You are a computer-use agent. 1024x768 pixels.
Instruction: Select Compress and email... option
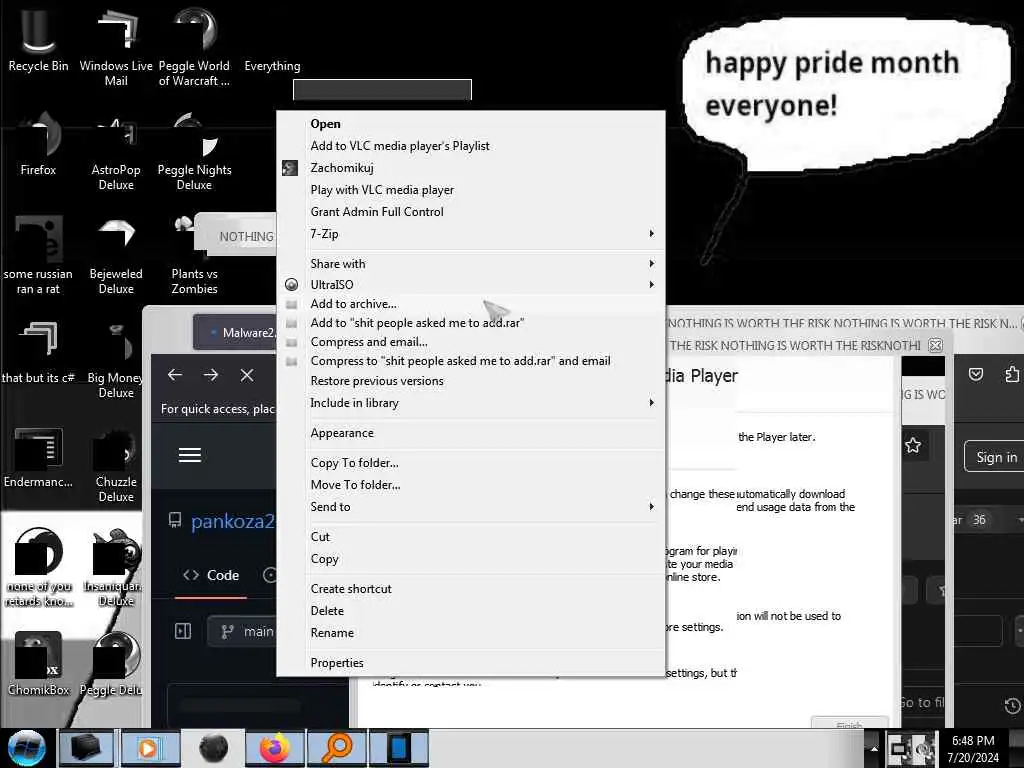[x=470, y=342]
